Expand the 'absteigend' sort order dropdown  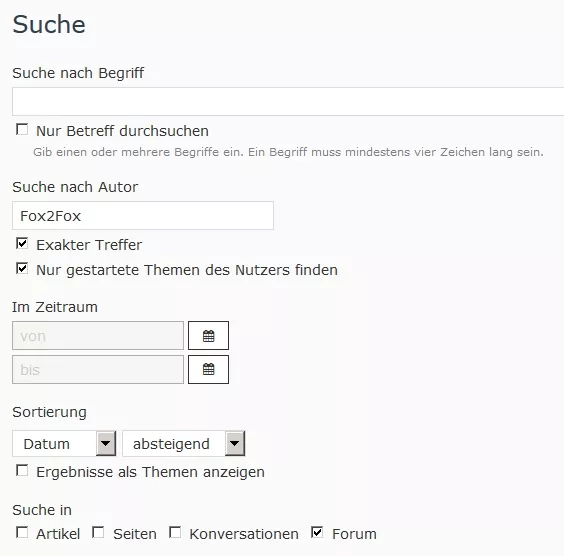pos(183,443)
